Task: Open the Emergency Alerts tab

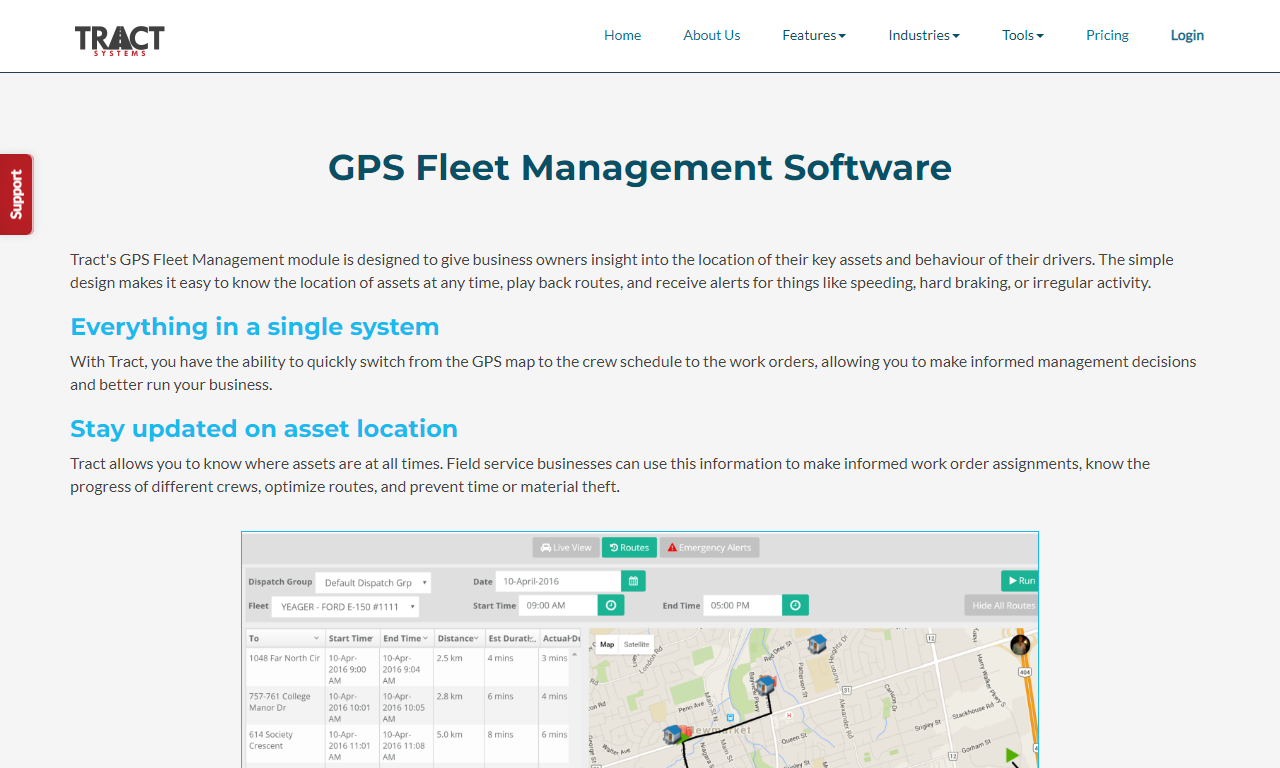Action: point(709,547)
